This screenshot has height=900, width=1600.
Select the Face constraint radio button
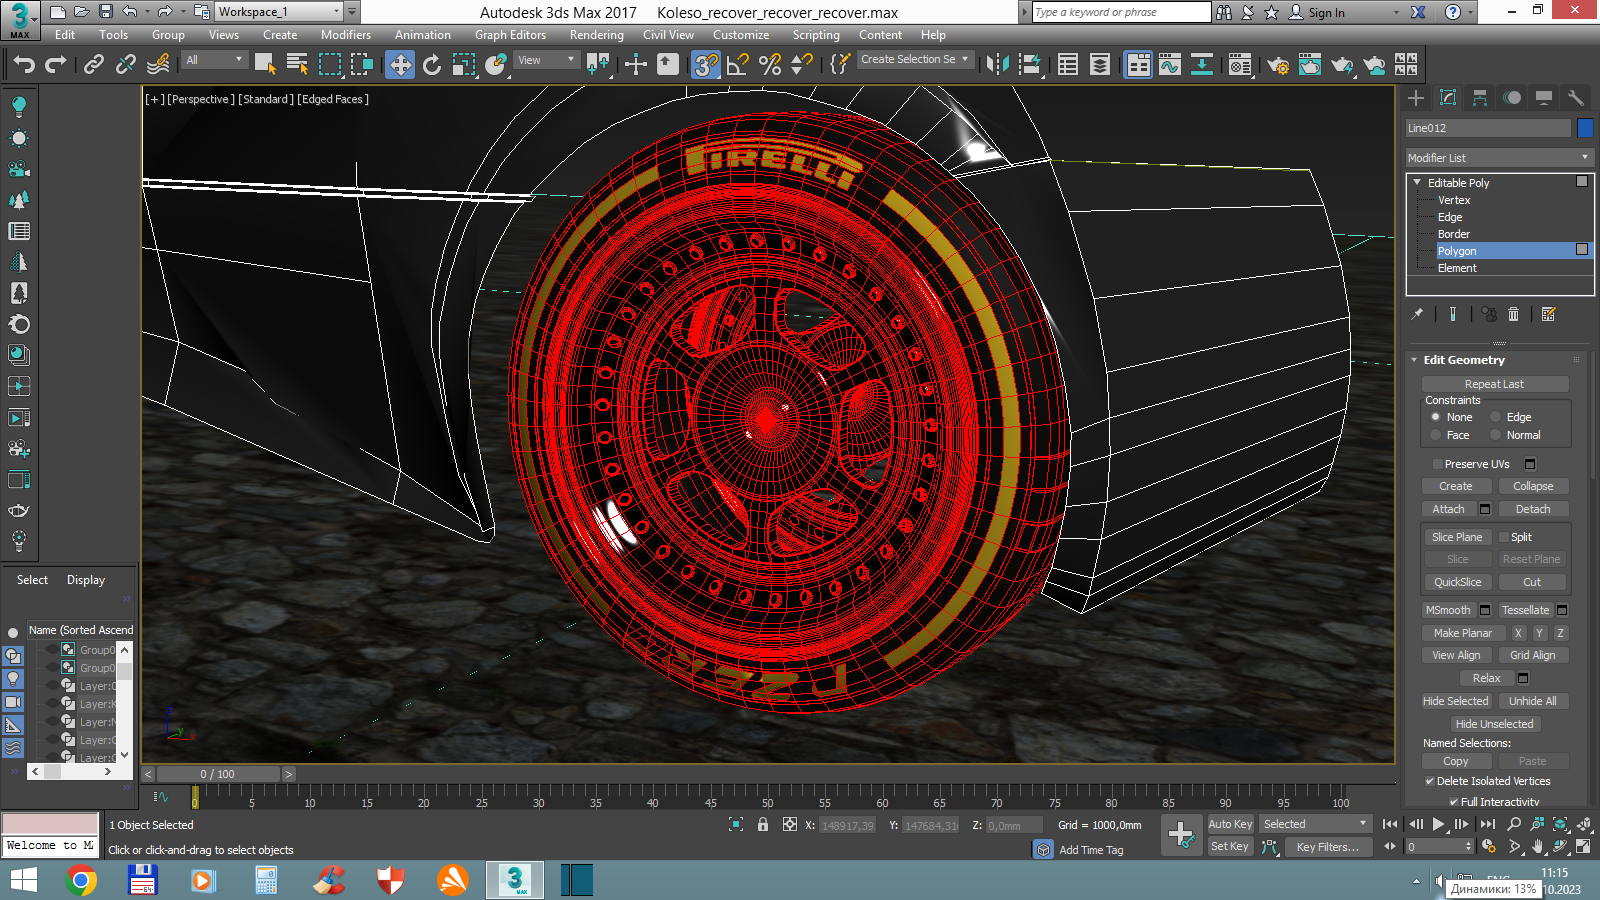(x=1436, y=435)
